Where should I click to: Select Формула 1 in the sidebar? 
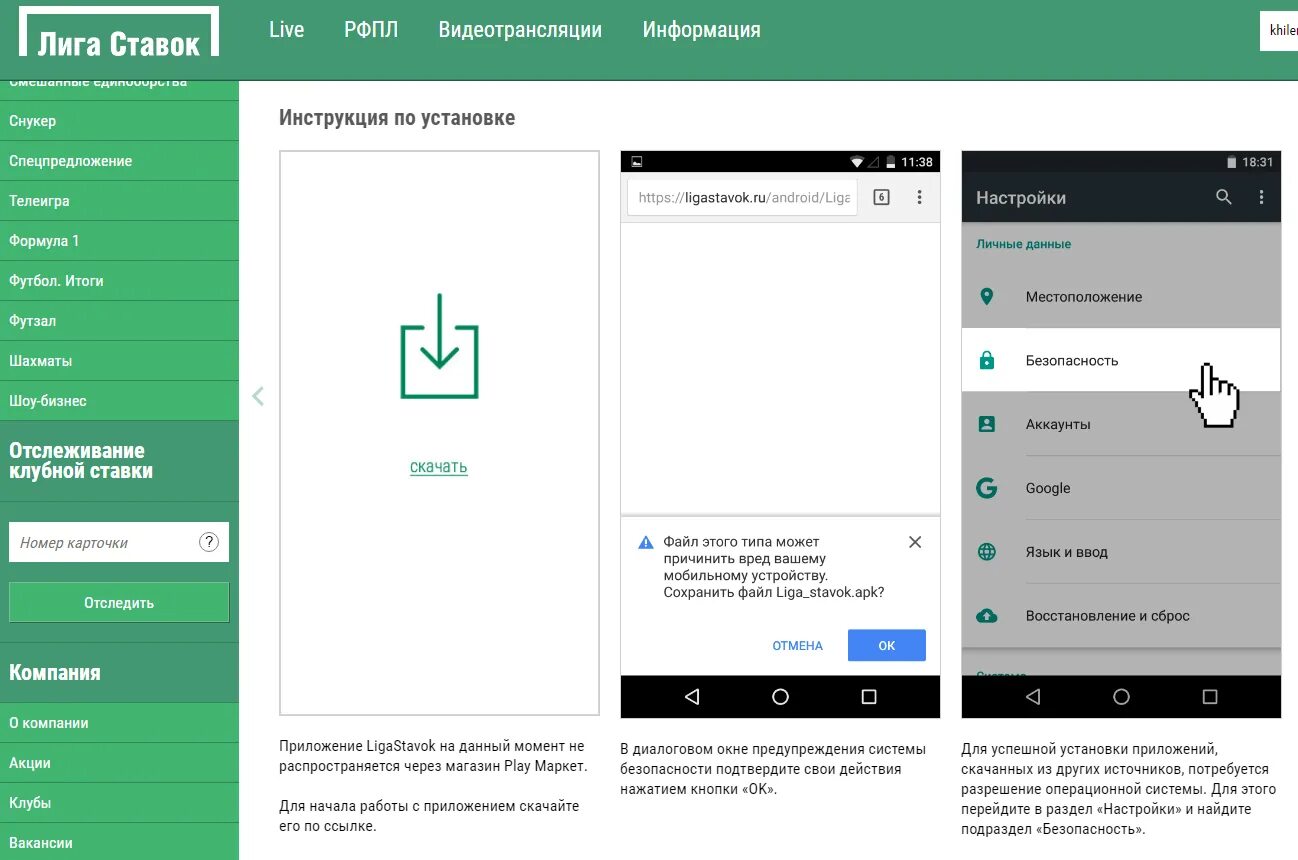click(119, 241)
